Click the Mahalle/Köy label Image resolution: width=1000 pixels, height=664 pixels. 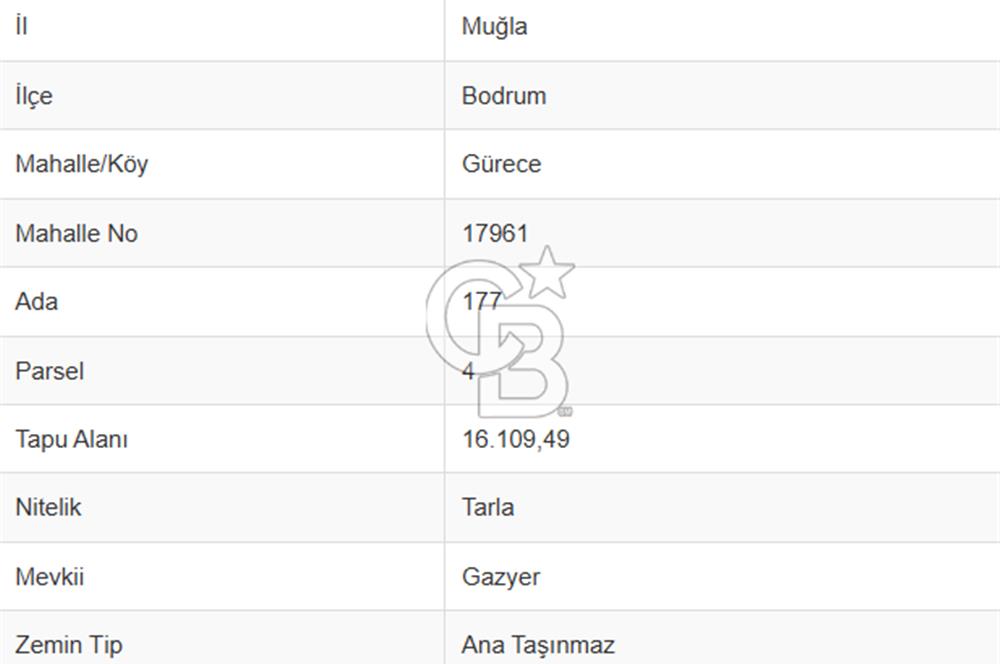pyautogui.click(x=81, y=164)
